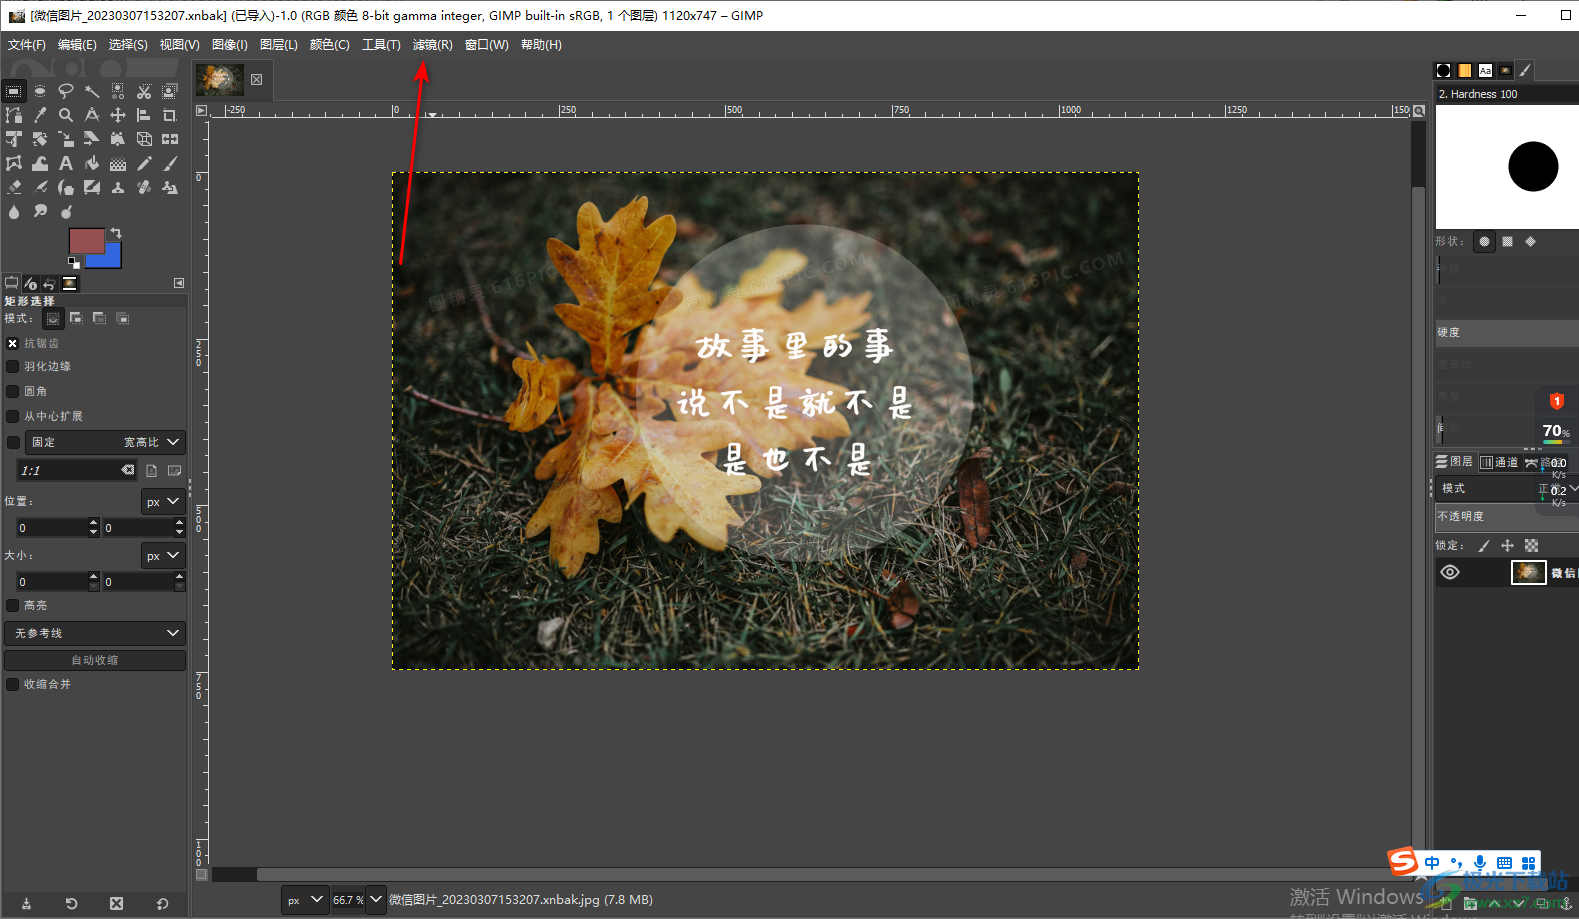The height and width of the screenshot is (919, 1579).
Task: Select the Eraser tool
Action: point(14,187)
